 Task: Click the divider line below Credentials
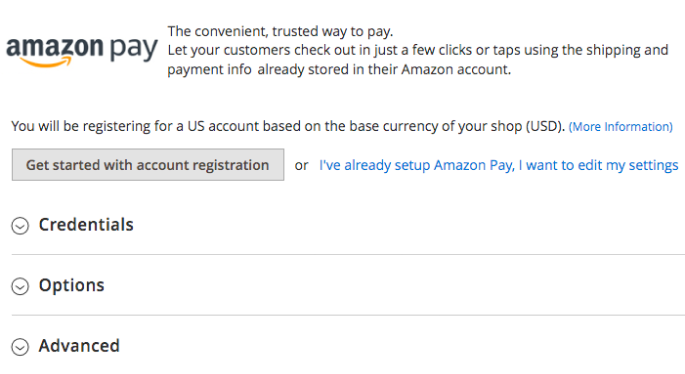point(348,254)
